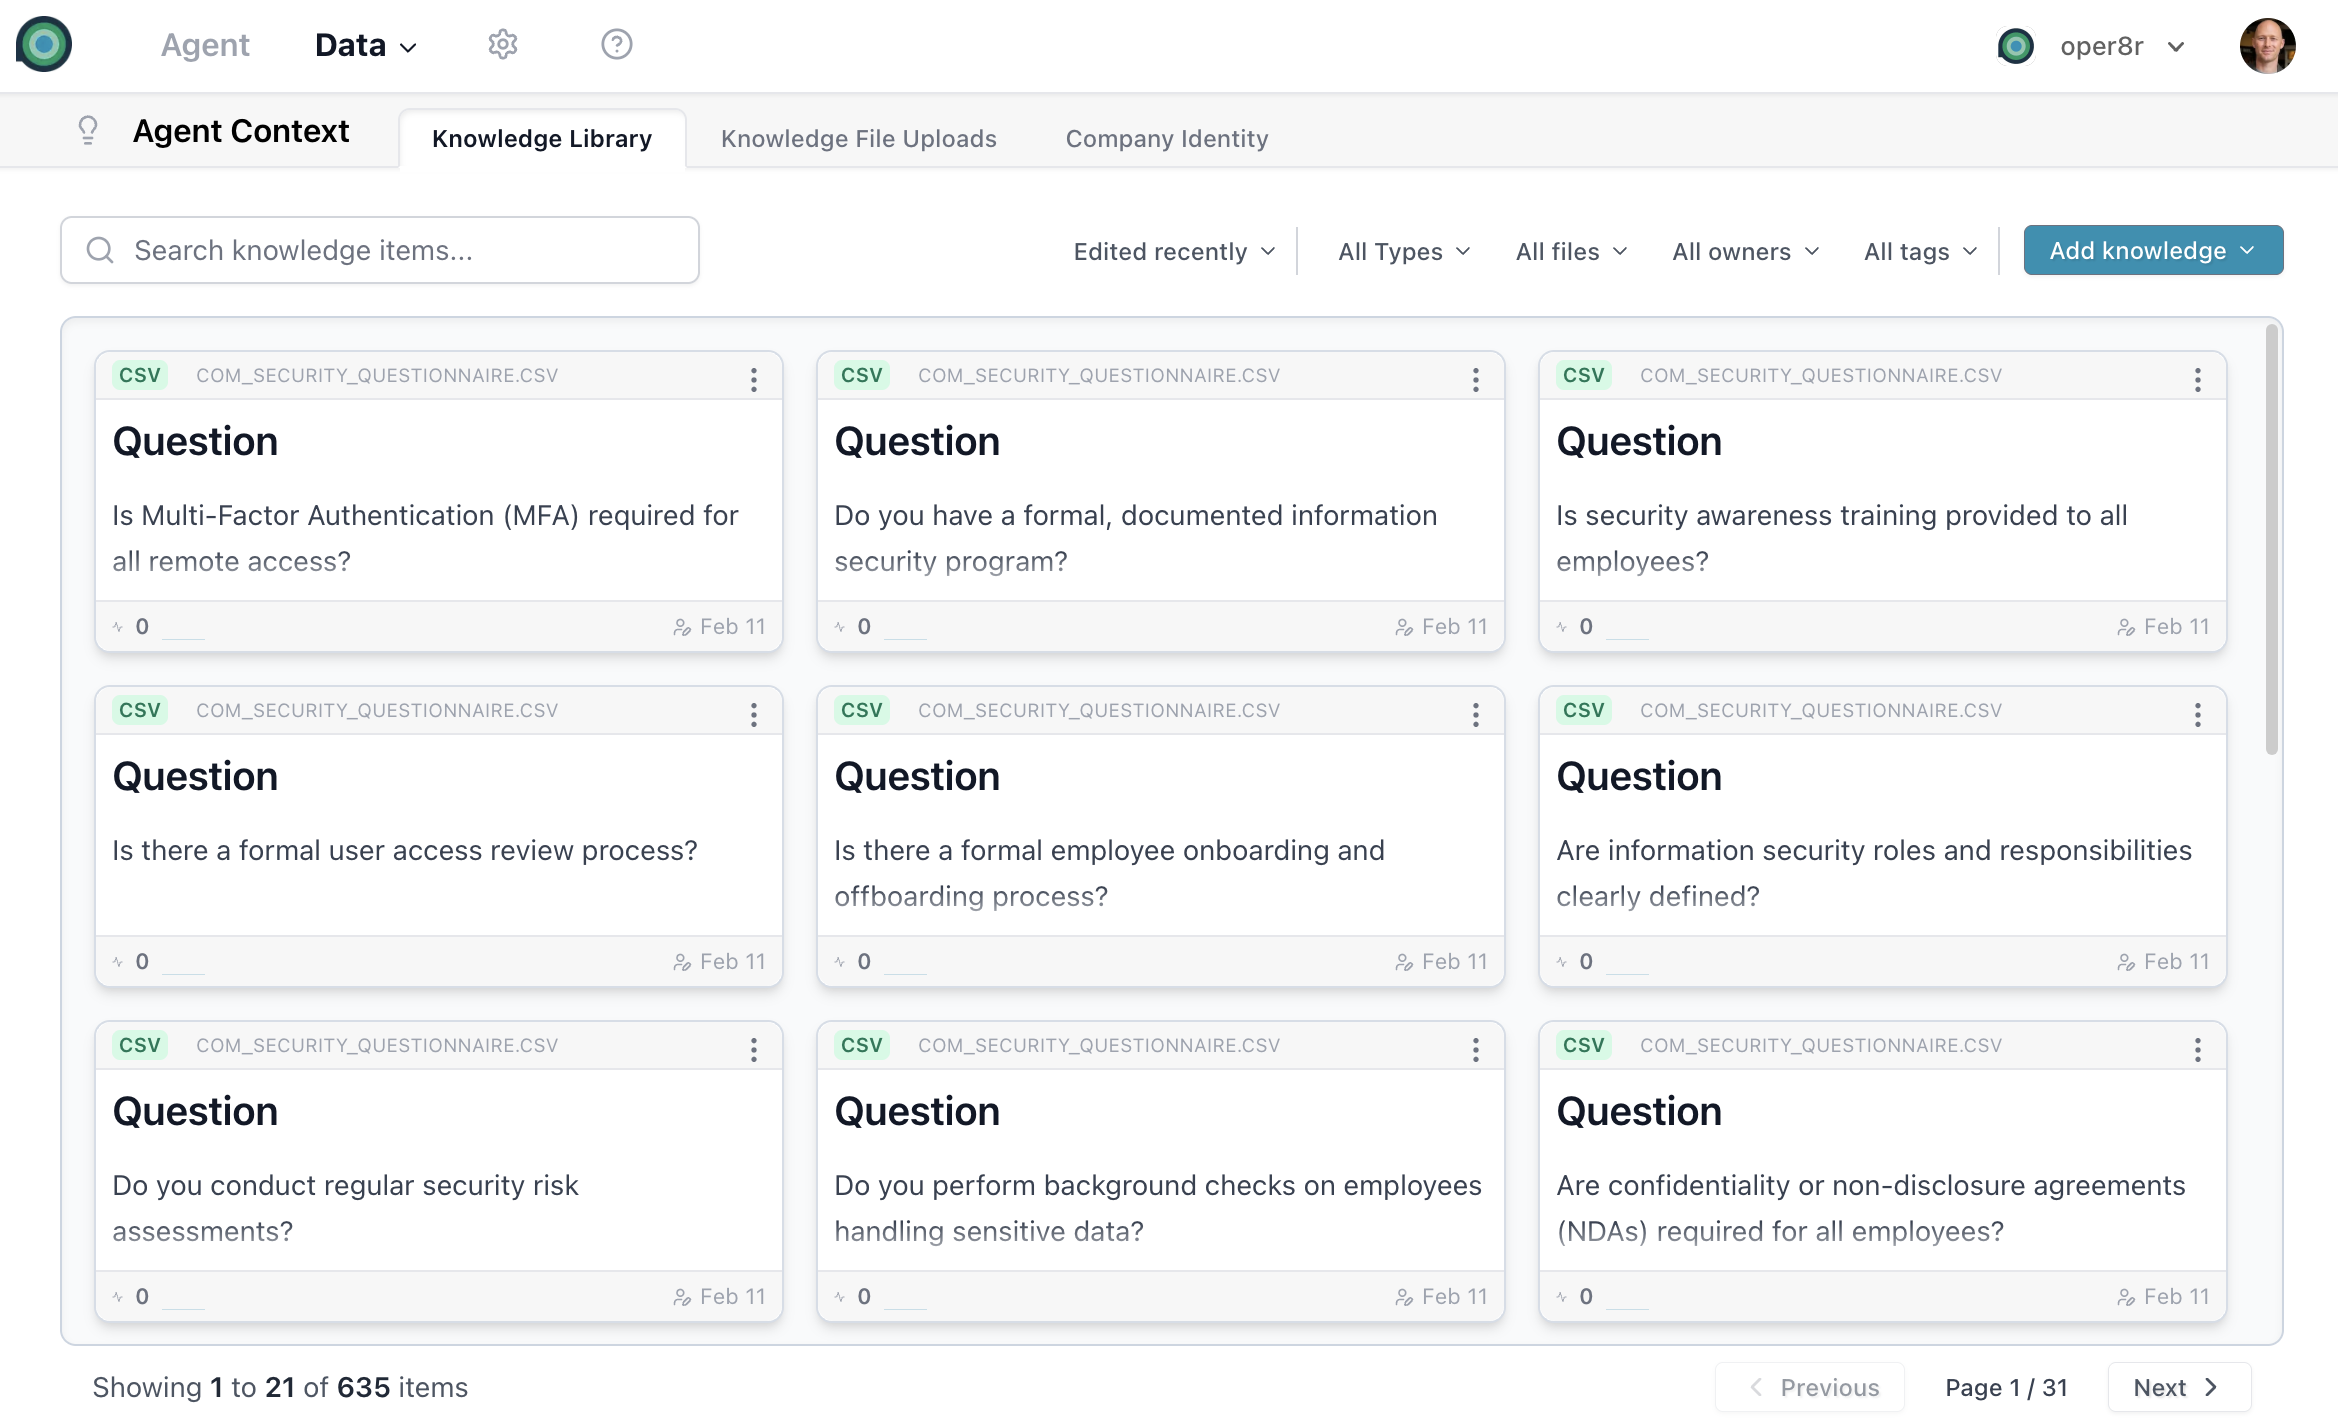Open the kebab menu on the background checks question card

coord(1476,1049)
